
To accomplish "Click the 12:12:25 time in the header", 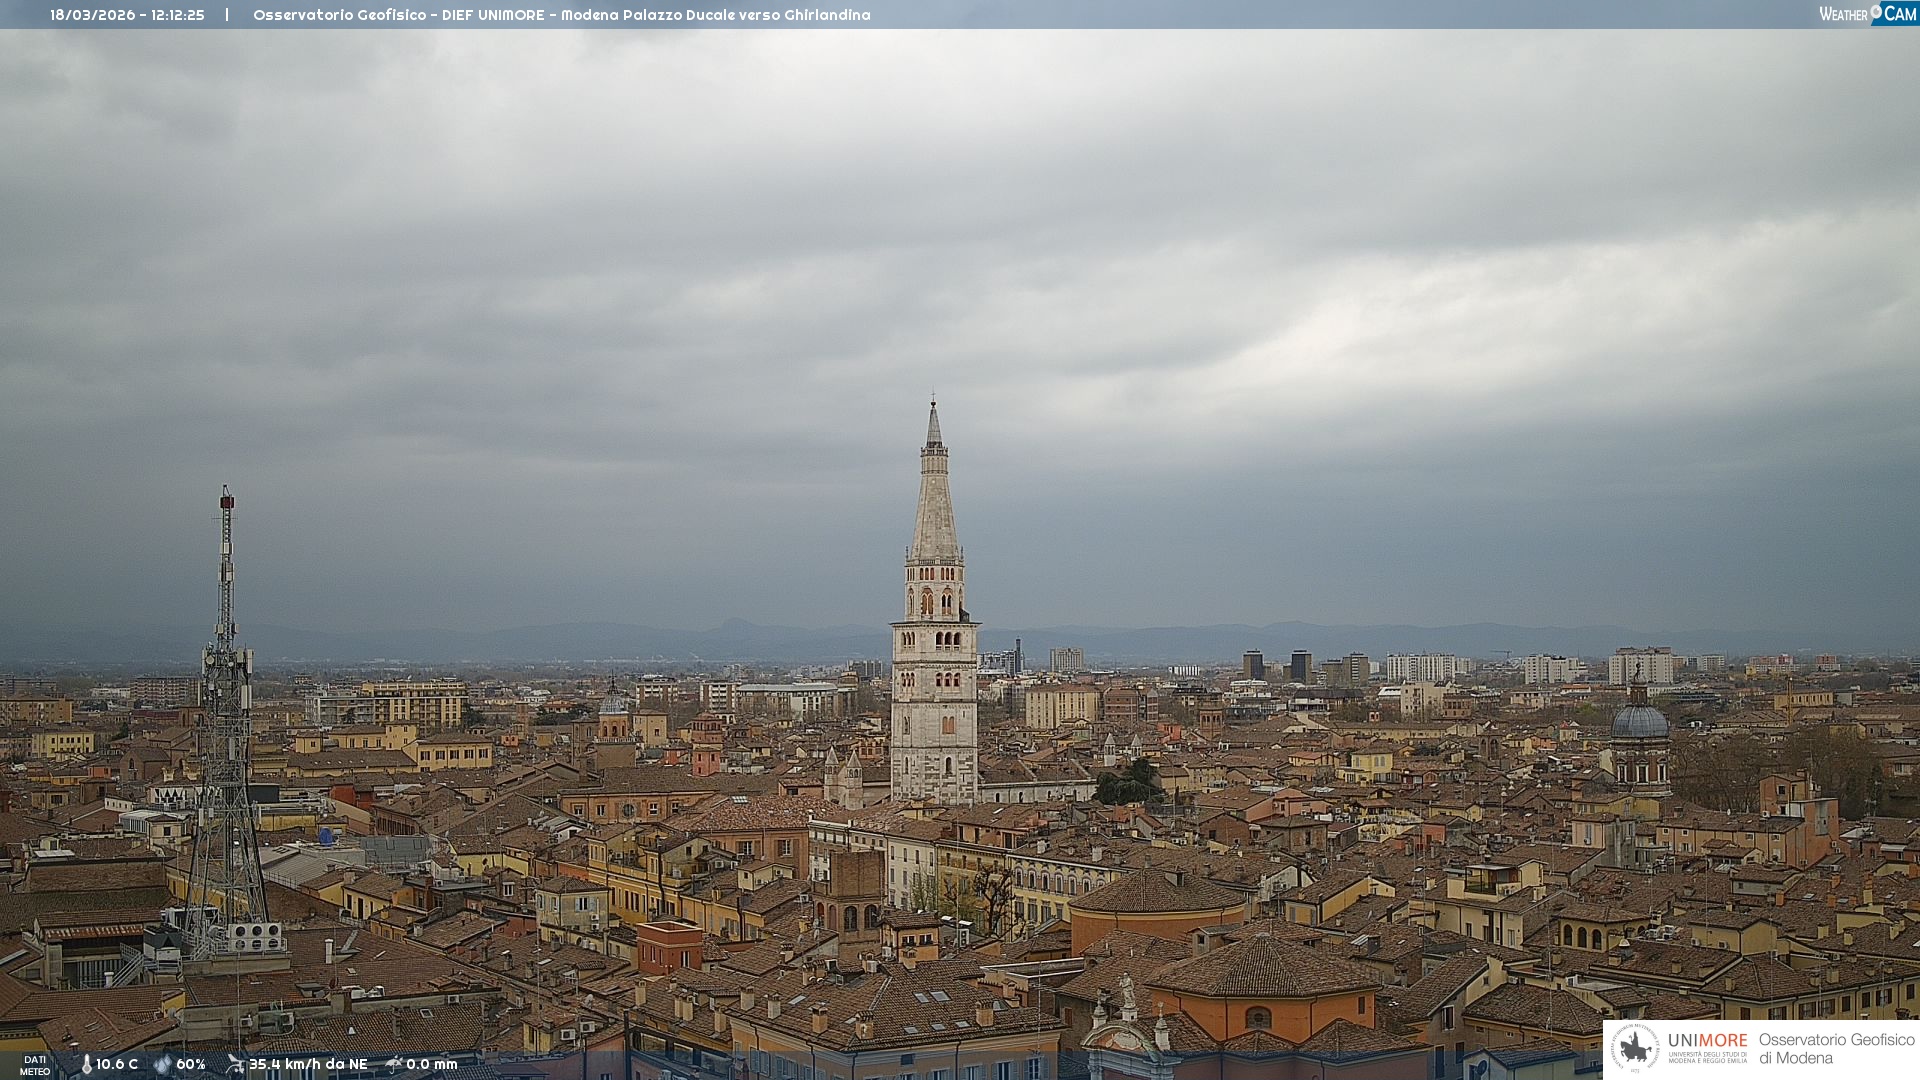I will click(178, 15).
